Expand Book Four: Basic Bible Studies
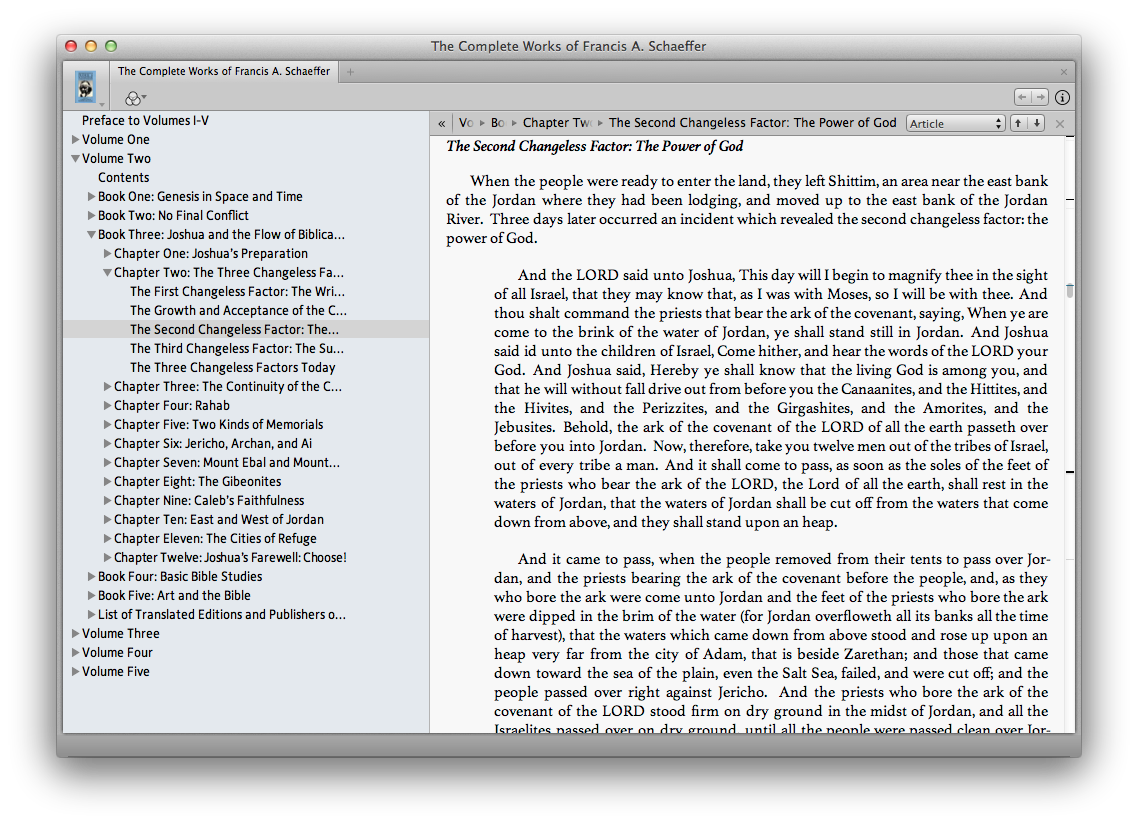This screenshot has width=1138, height=836. pyautogui.click(x=91, y=576)
